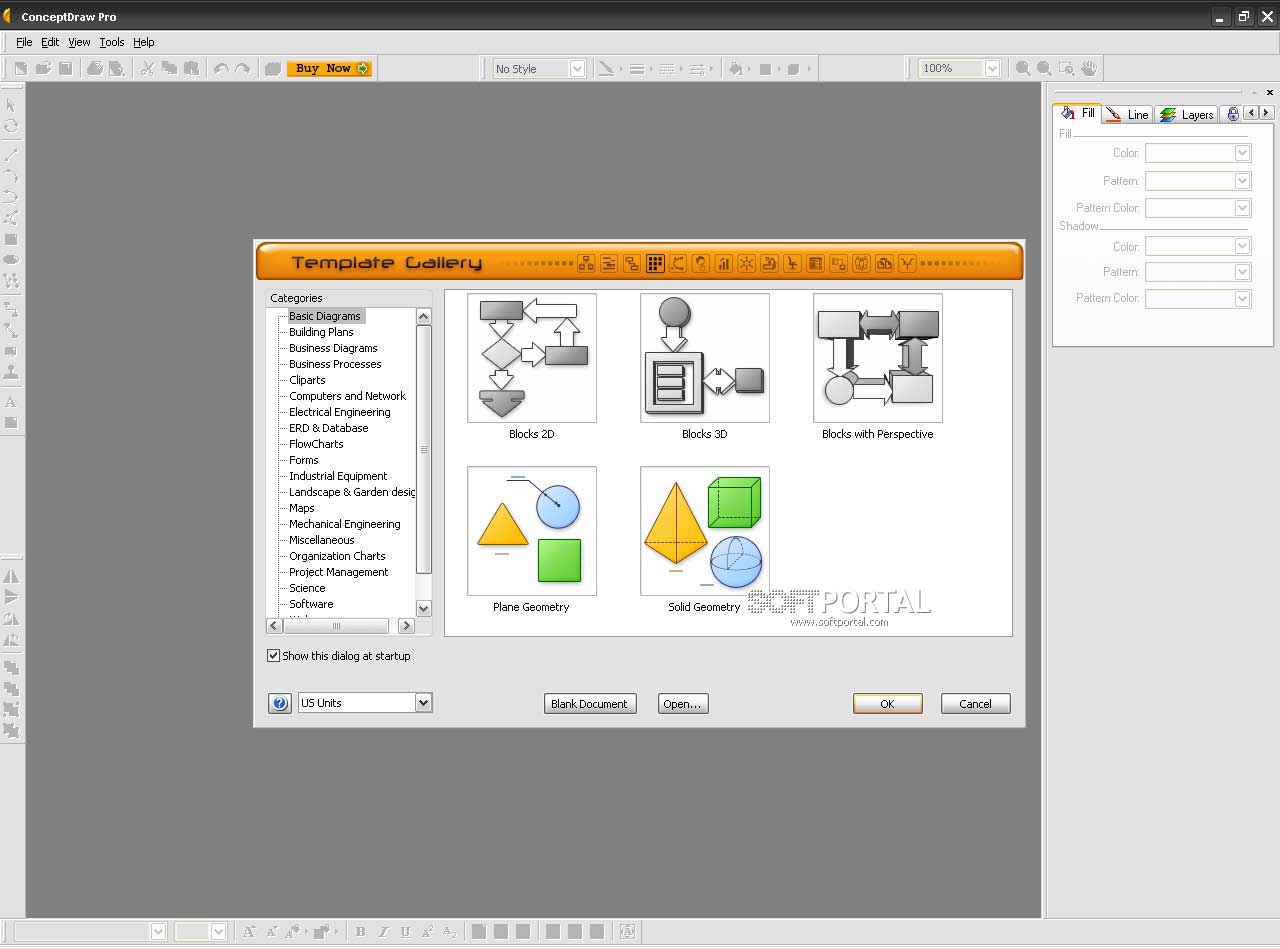The image size is (1280, 949).
Task: Open the Shadow Color dropdown
Action: 1242,246
